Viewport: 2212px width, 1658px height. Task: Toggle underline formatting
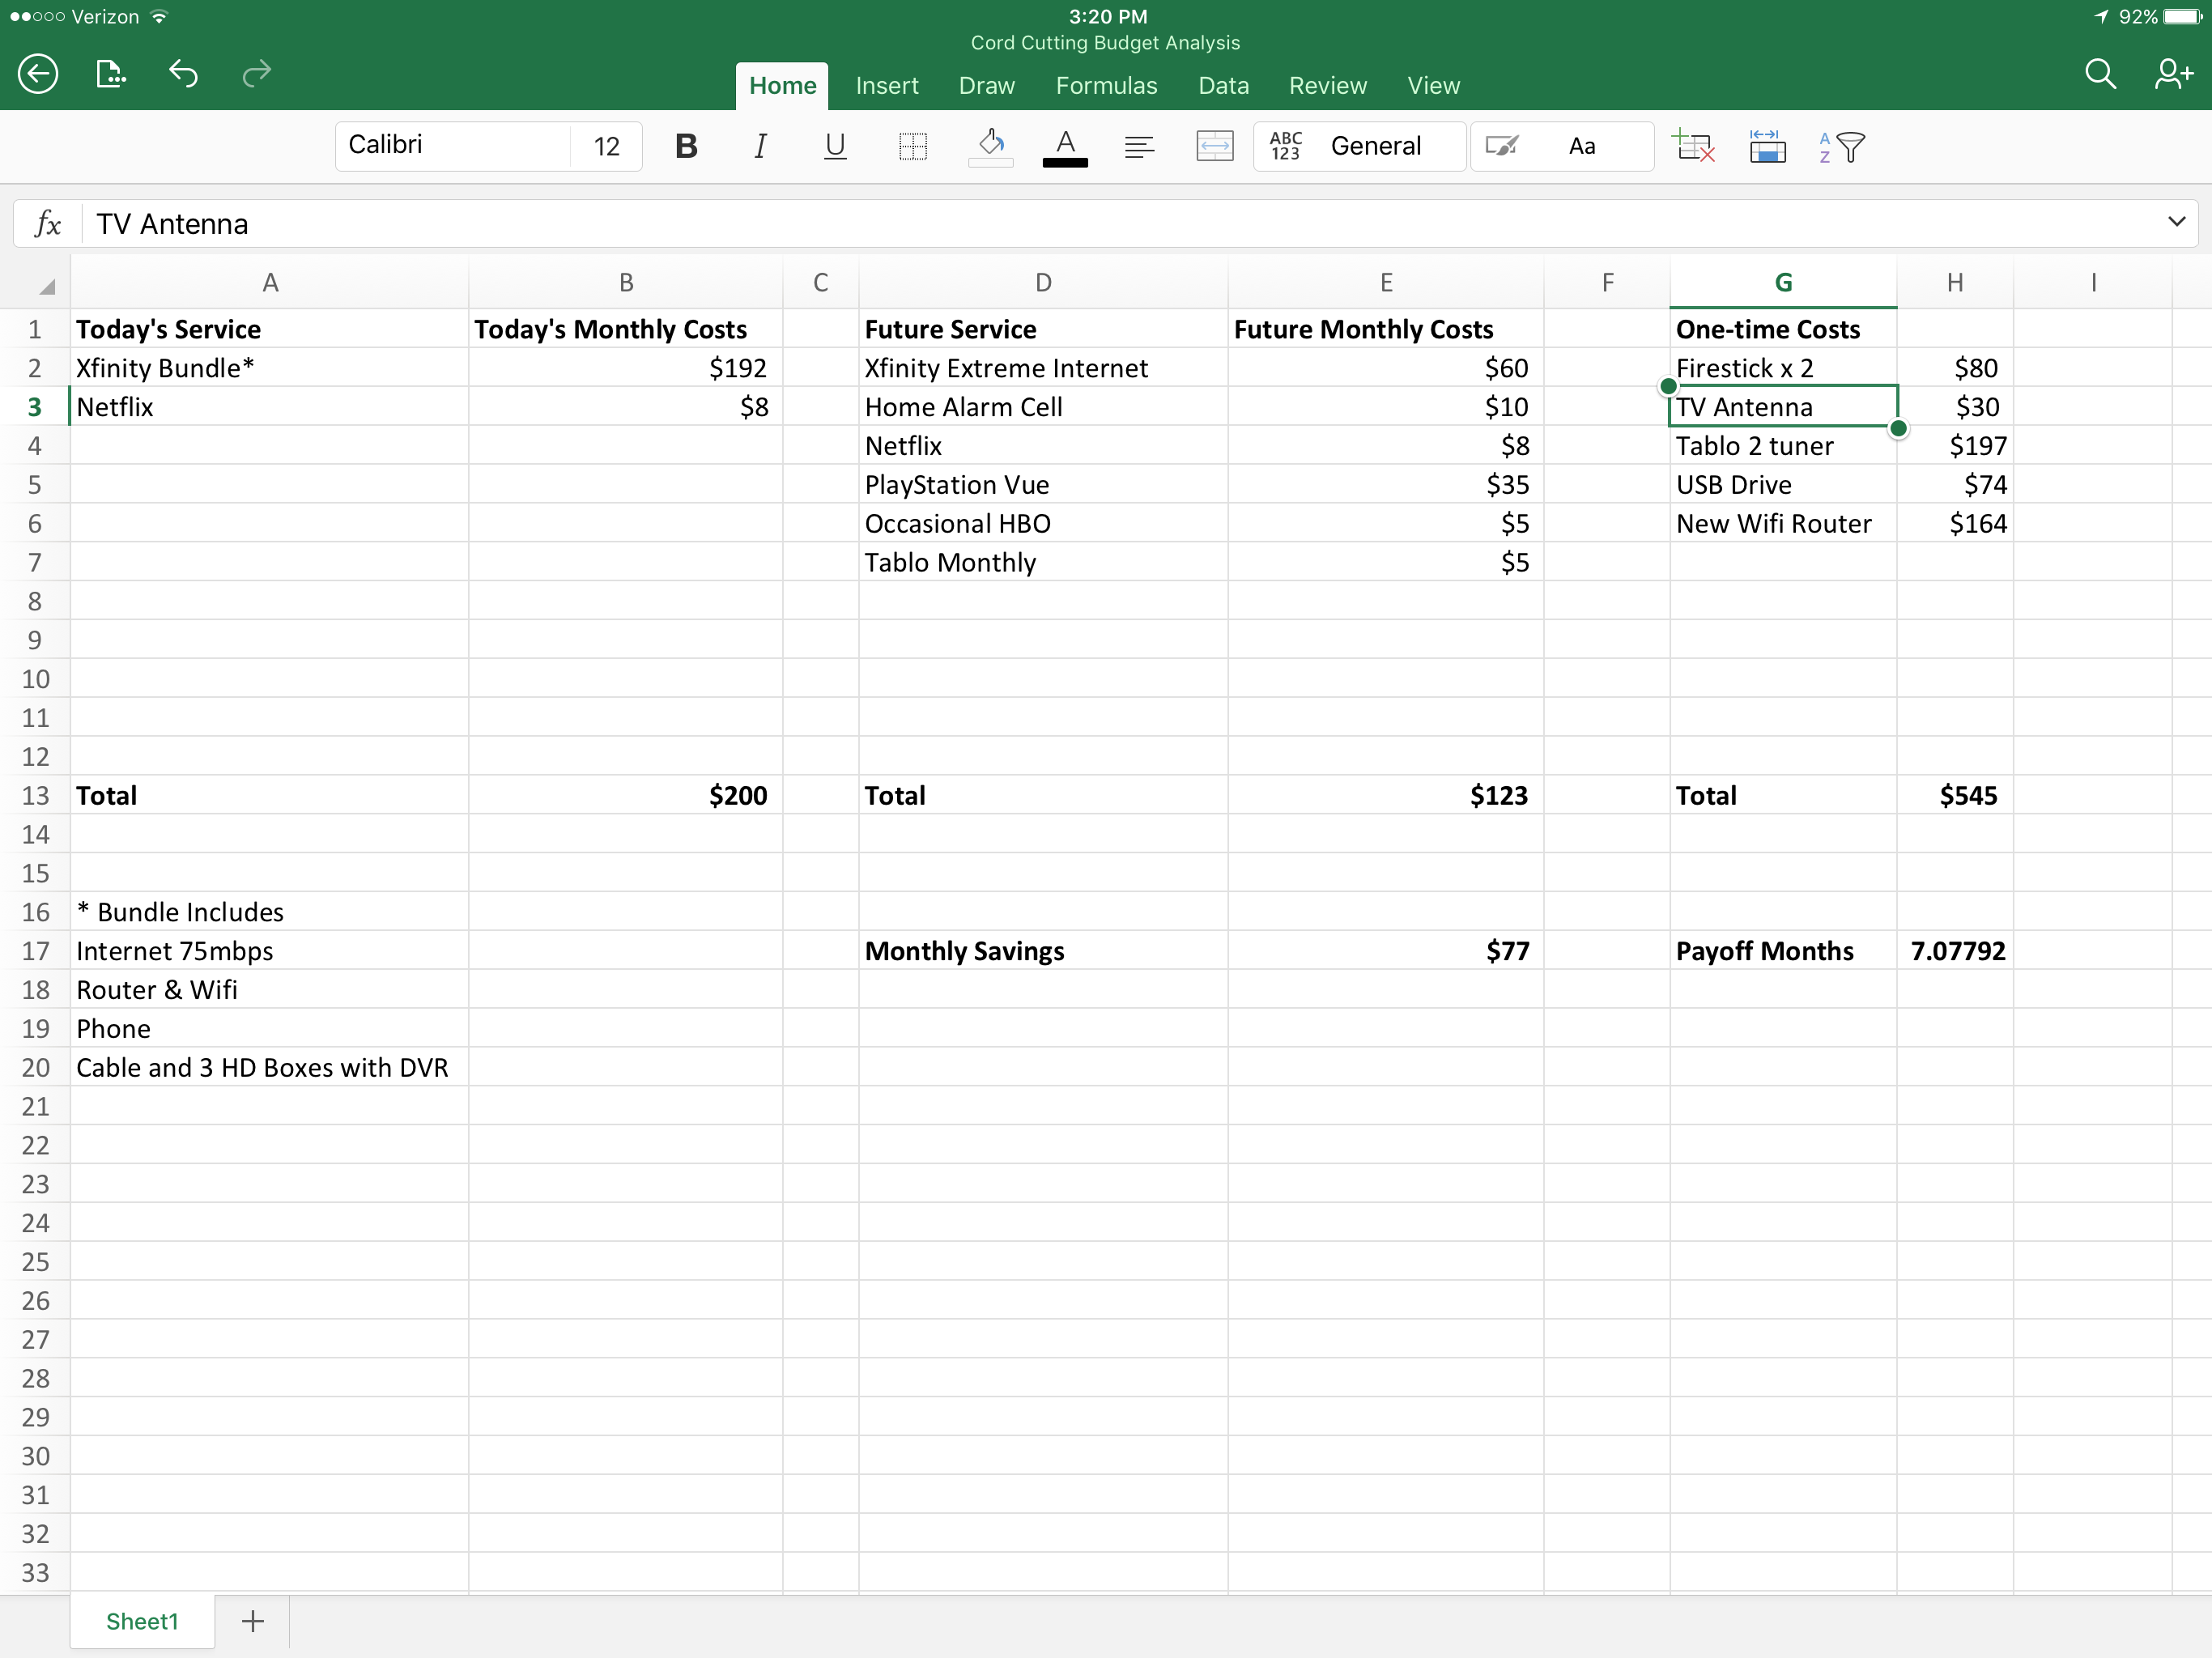[x=834, y=147]
